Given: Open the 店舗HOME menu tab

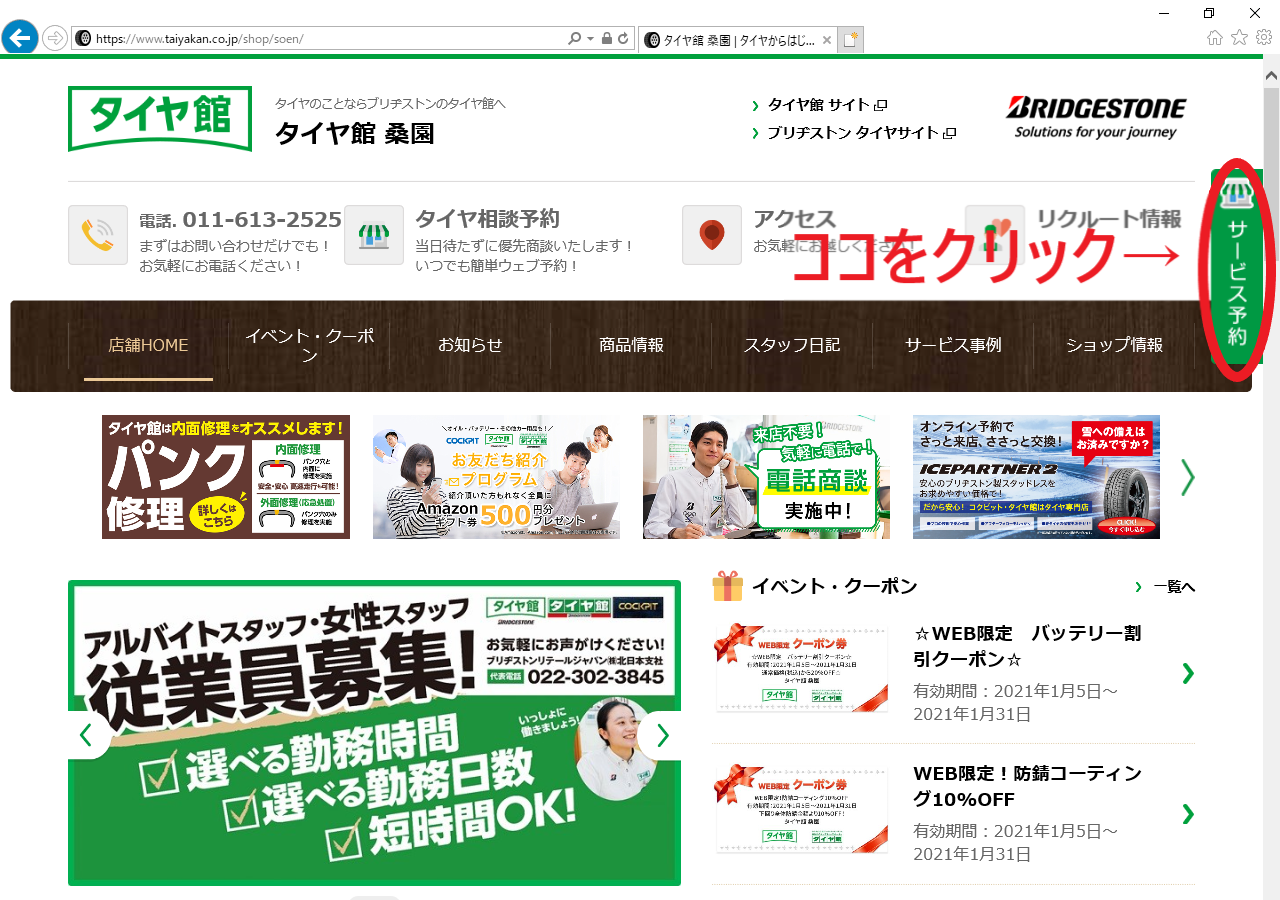Looking at the screenshot, I should (x=148, y=345).
